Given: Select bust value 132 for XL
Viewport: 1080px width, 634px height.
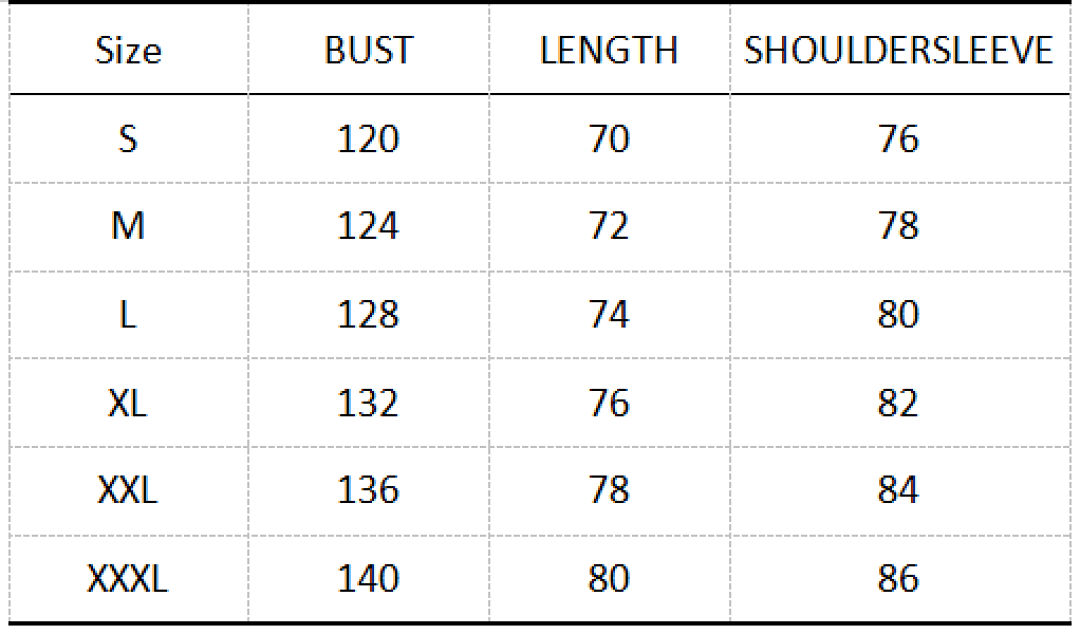Looking at the screenshot, I should click(368, 402).
